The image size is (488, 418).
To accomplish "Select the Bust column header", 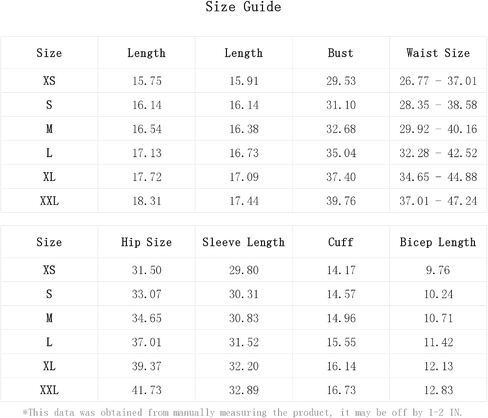I will pyautogui.click(x=340, y=53).
